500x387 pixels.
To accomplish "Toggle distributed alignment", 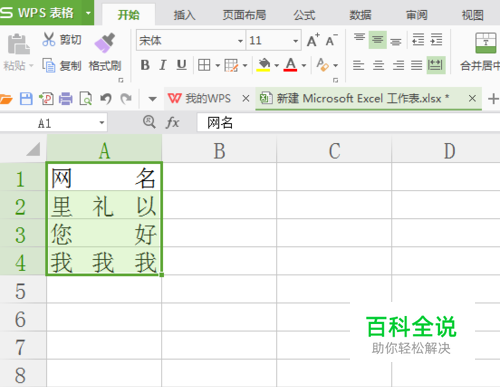I will pos(436,65).
